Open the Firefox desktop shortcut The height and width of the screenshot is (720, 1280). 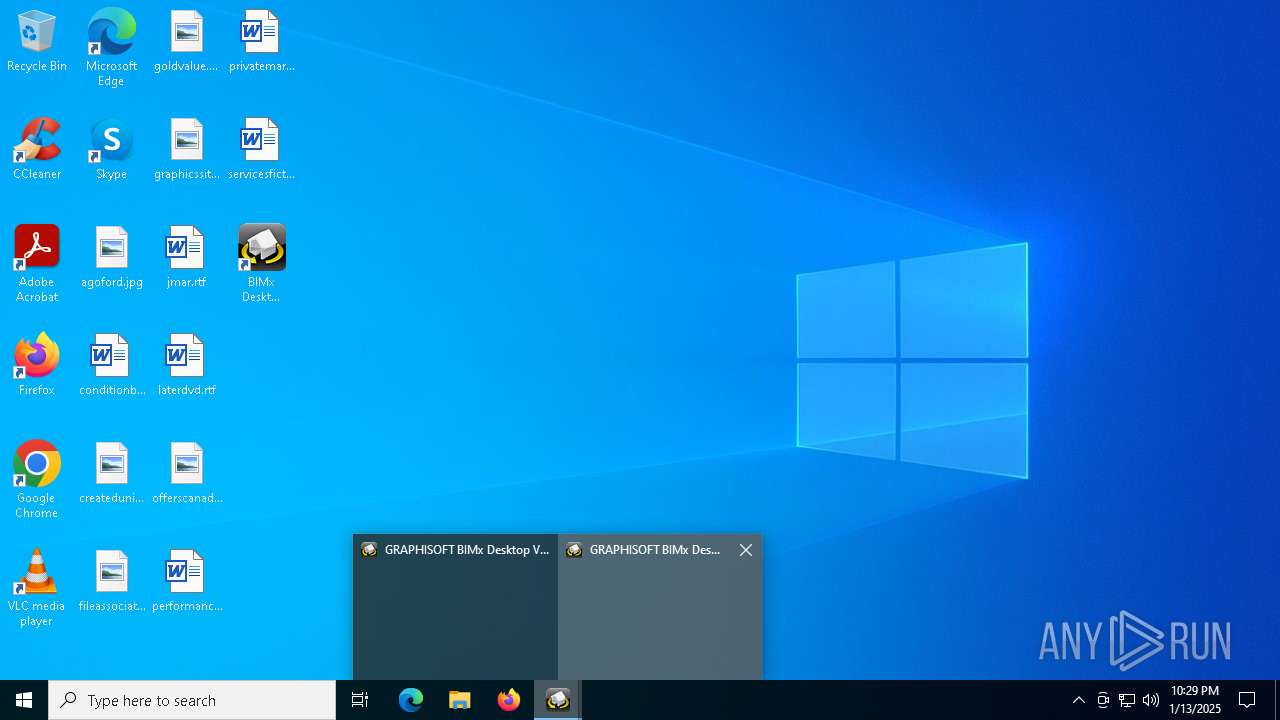pyautogui.click(x=37, y=366)
